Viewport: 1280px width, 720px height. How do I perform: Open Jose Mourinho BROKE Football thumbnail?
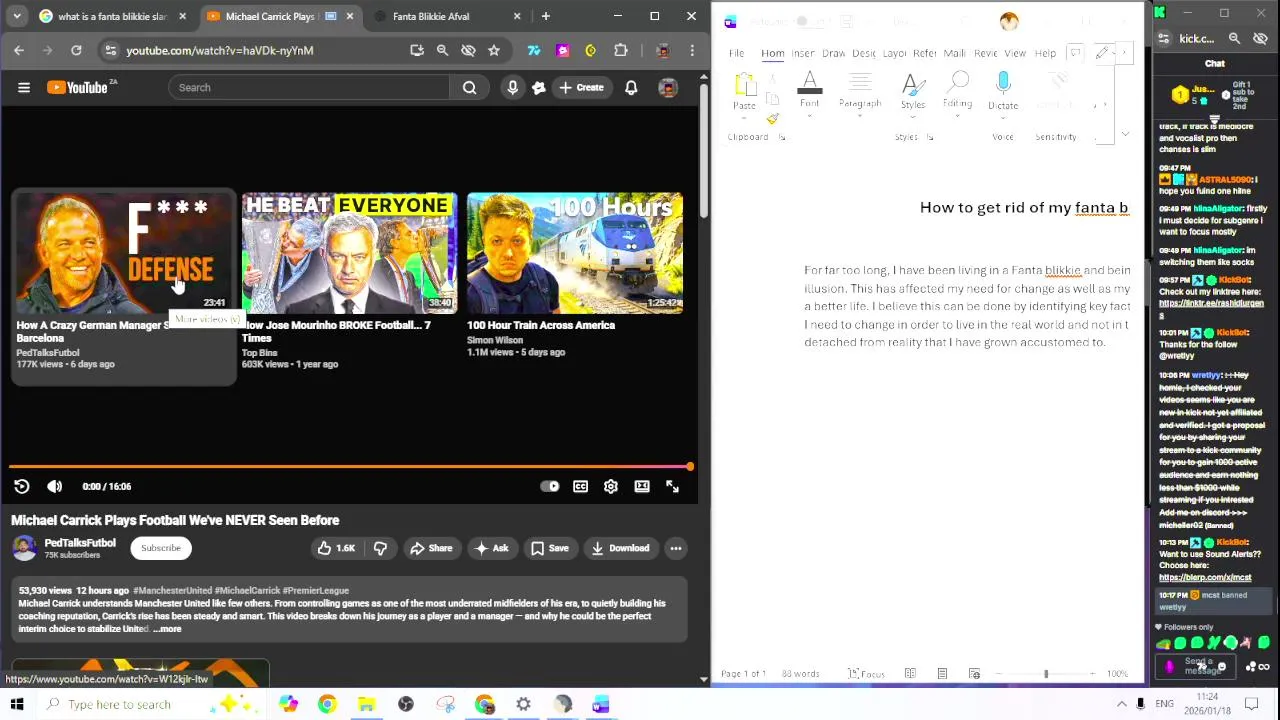pos(349,253)
